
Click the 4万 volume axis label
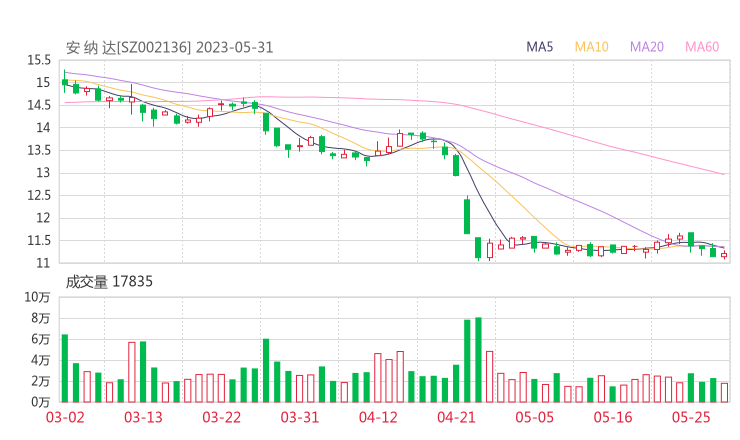coord(41,360)
